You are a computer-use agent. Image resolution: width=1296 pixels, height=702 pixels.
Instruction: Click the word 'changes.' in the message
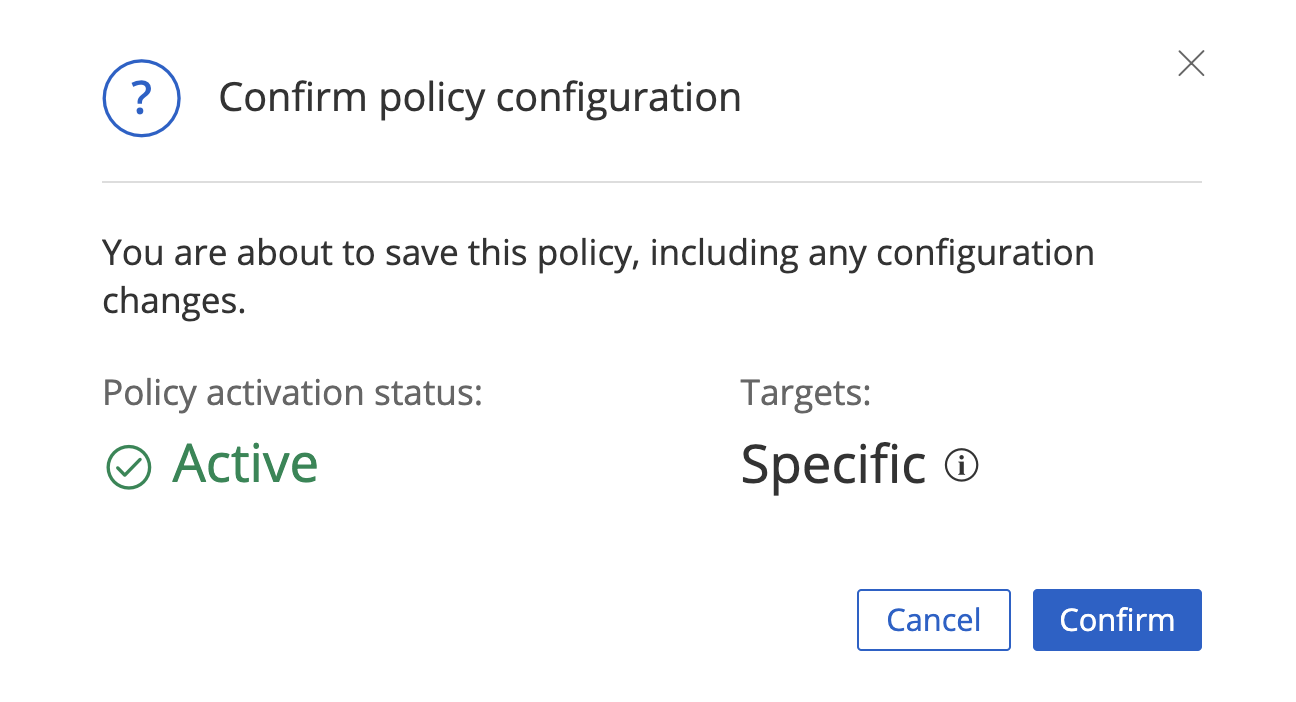click(x=174, y=301)
